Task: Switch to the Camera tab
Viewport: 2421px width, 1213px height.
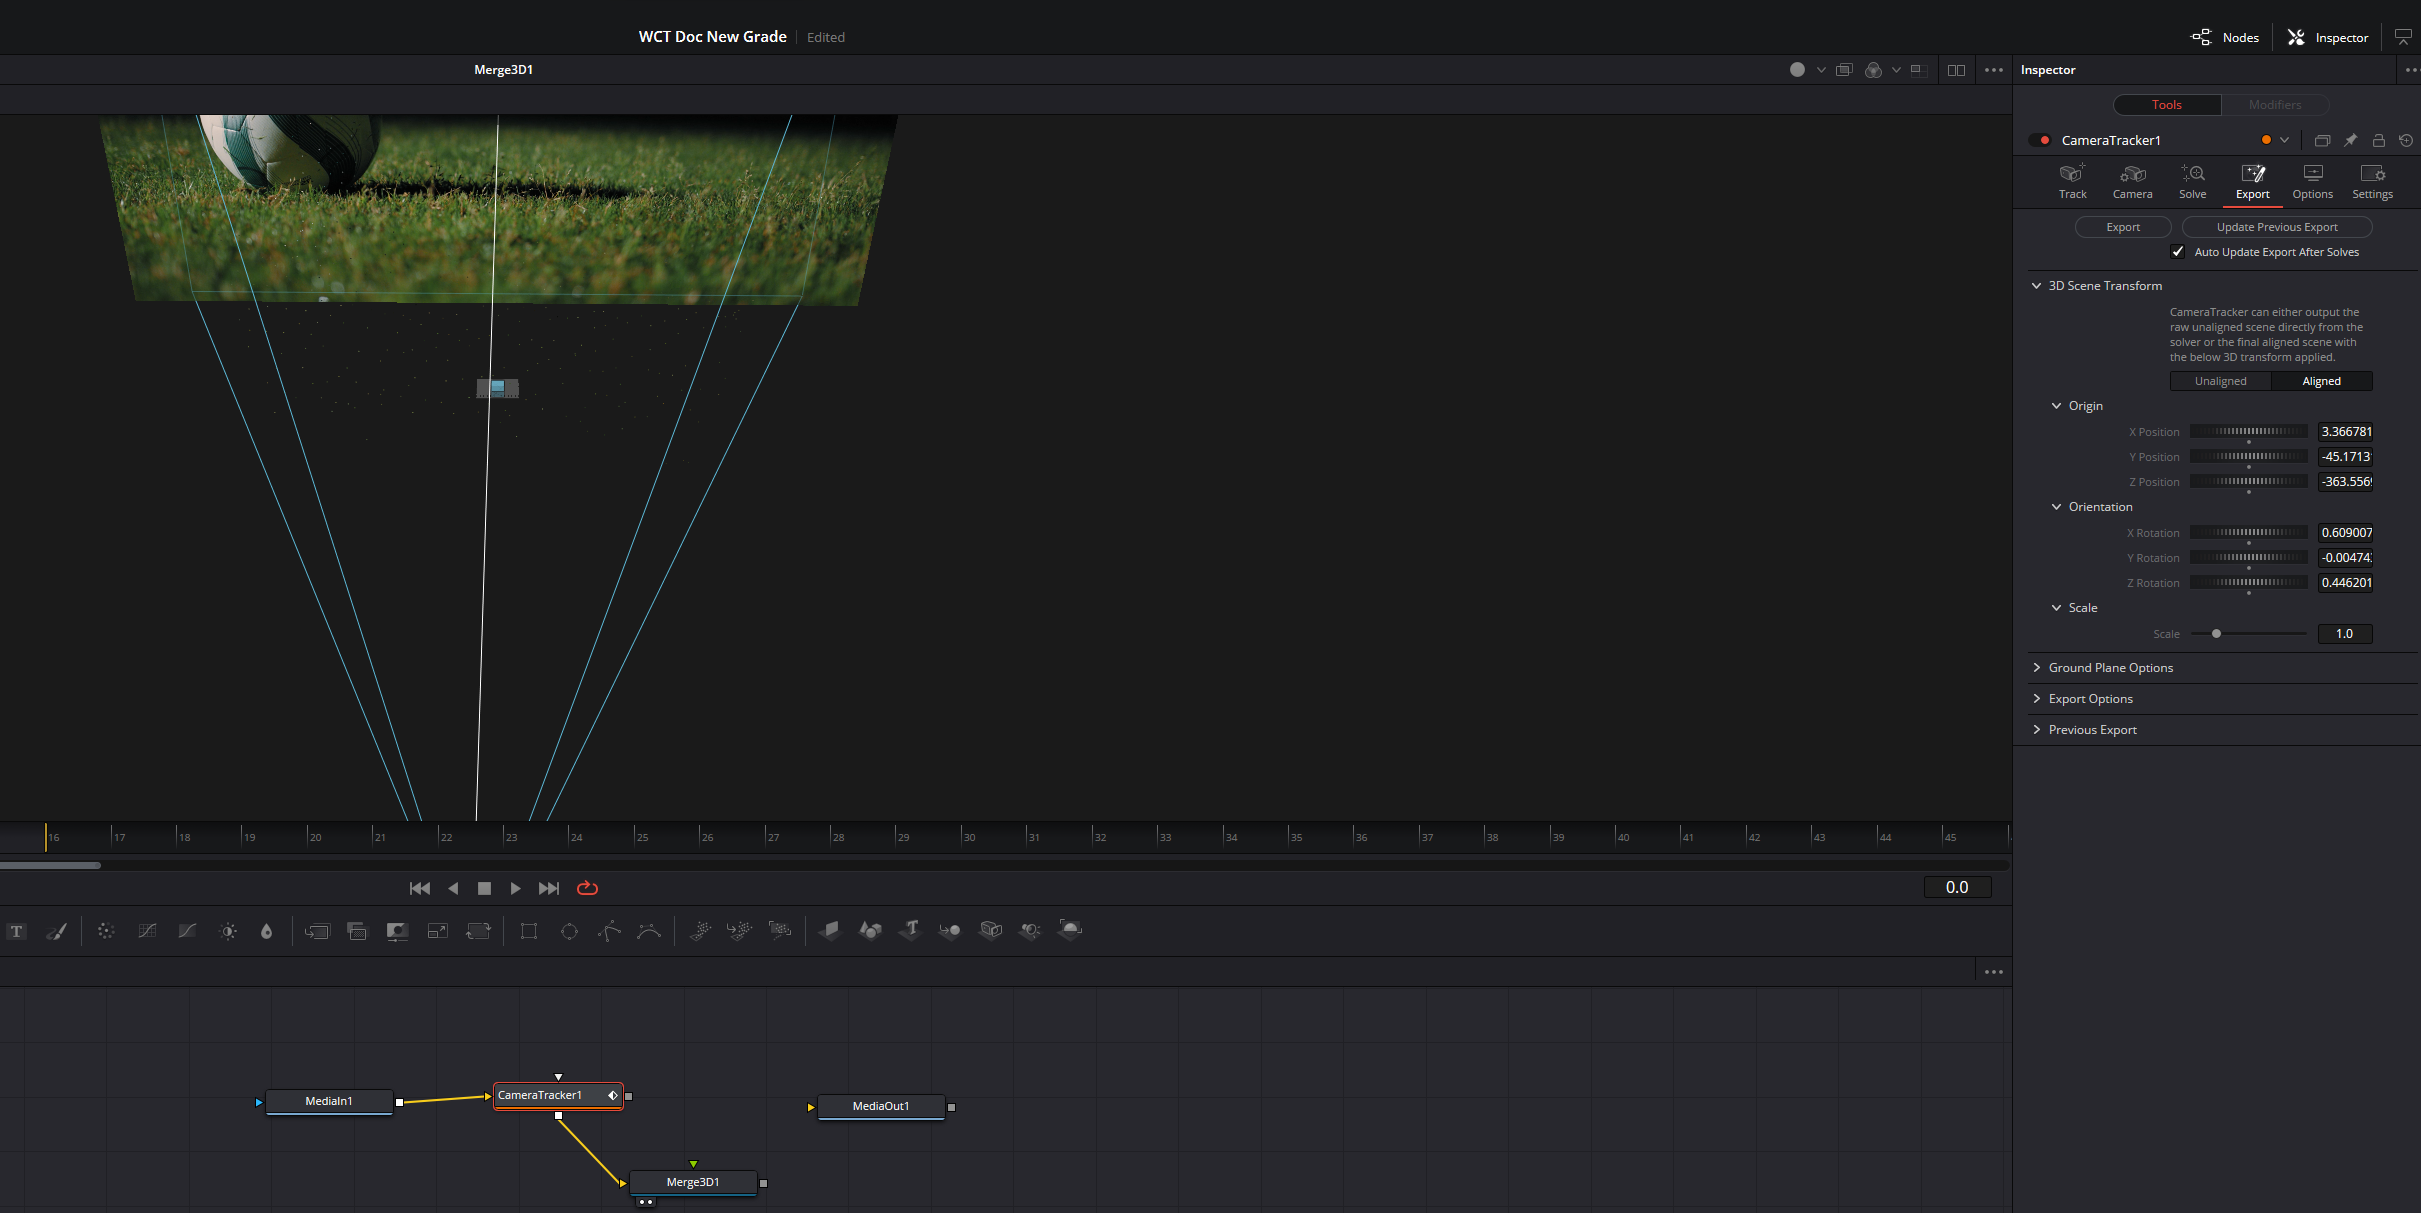Action: tap(2132, 182)
